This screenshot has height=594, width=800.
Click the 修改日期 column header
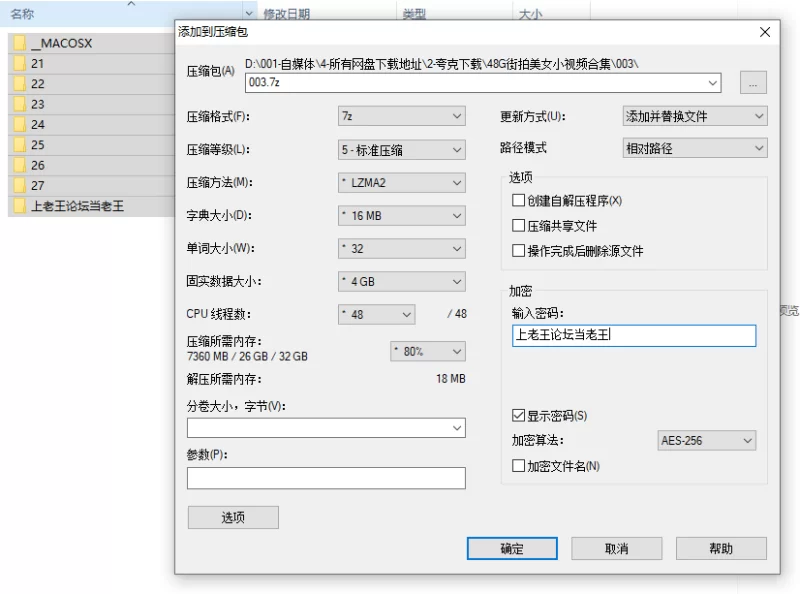287,14
